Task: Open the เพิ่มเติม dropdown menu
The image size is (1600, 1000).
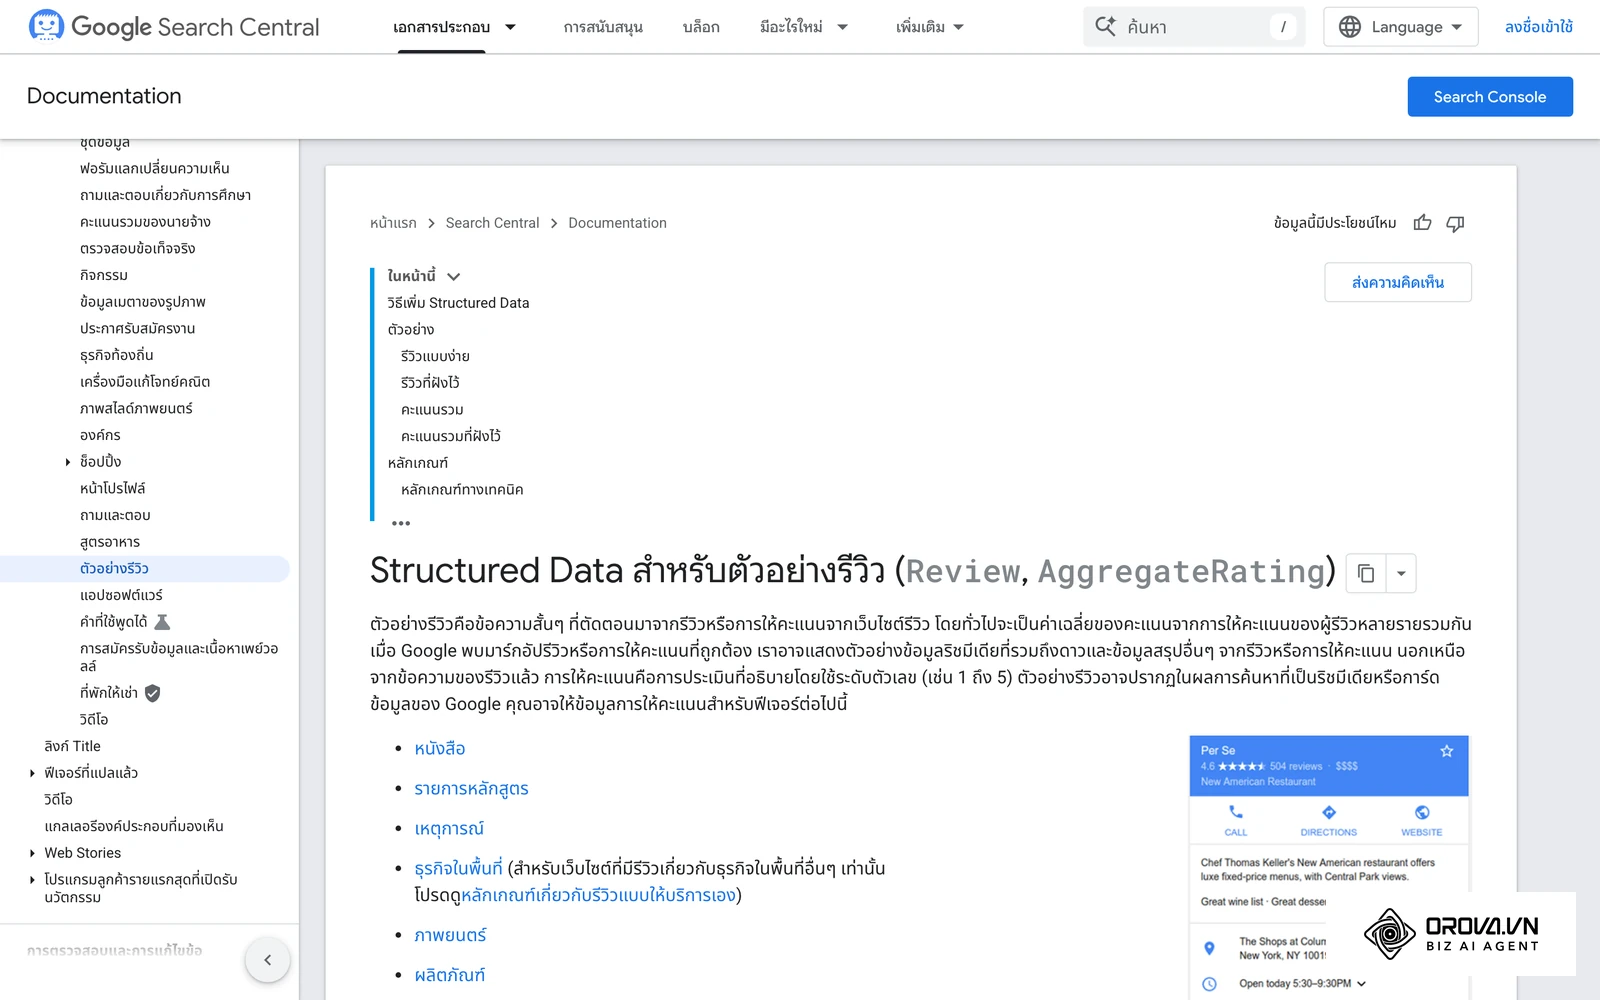Action: coord(930,27)
